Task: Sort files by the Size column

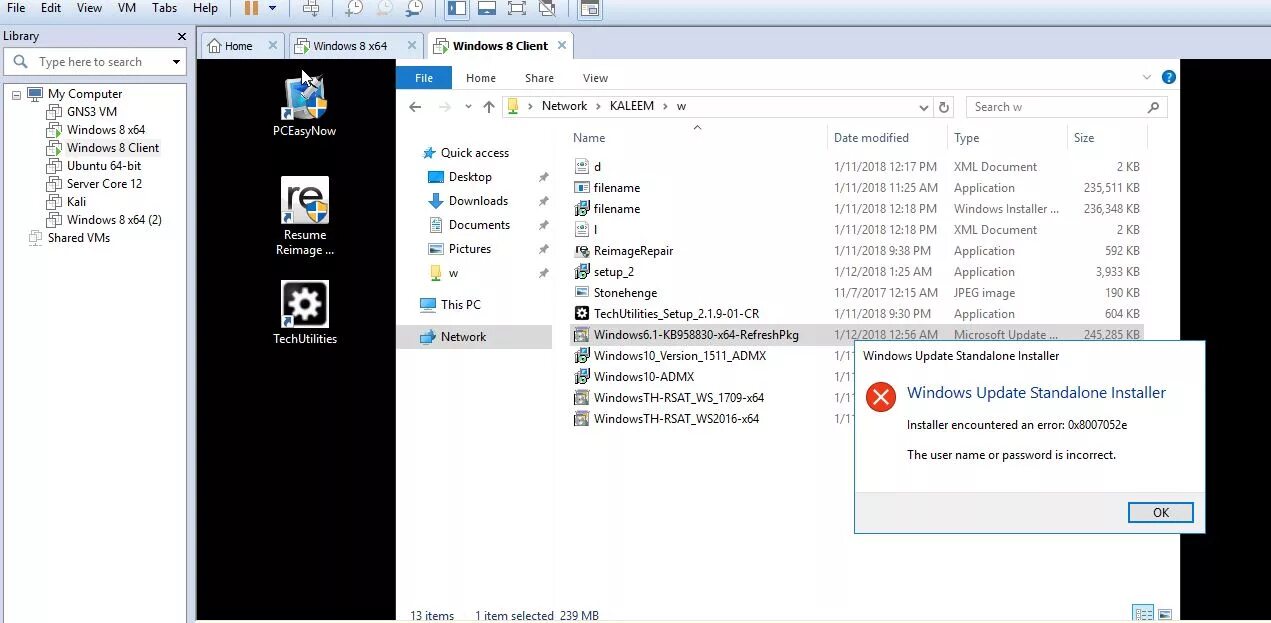Action: click(1084, 138)
